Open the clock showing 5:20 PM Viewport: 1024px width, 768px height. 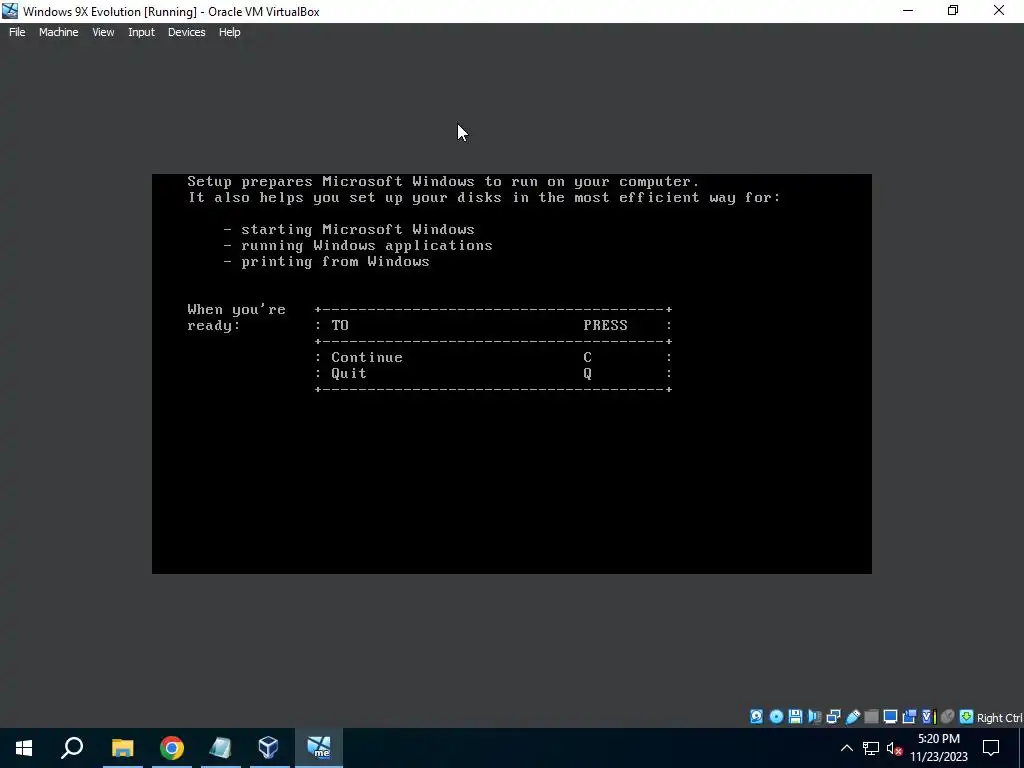click(938, 748)
